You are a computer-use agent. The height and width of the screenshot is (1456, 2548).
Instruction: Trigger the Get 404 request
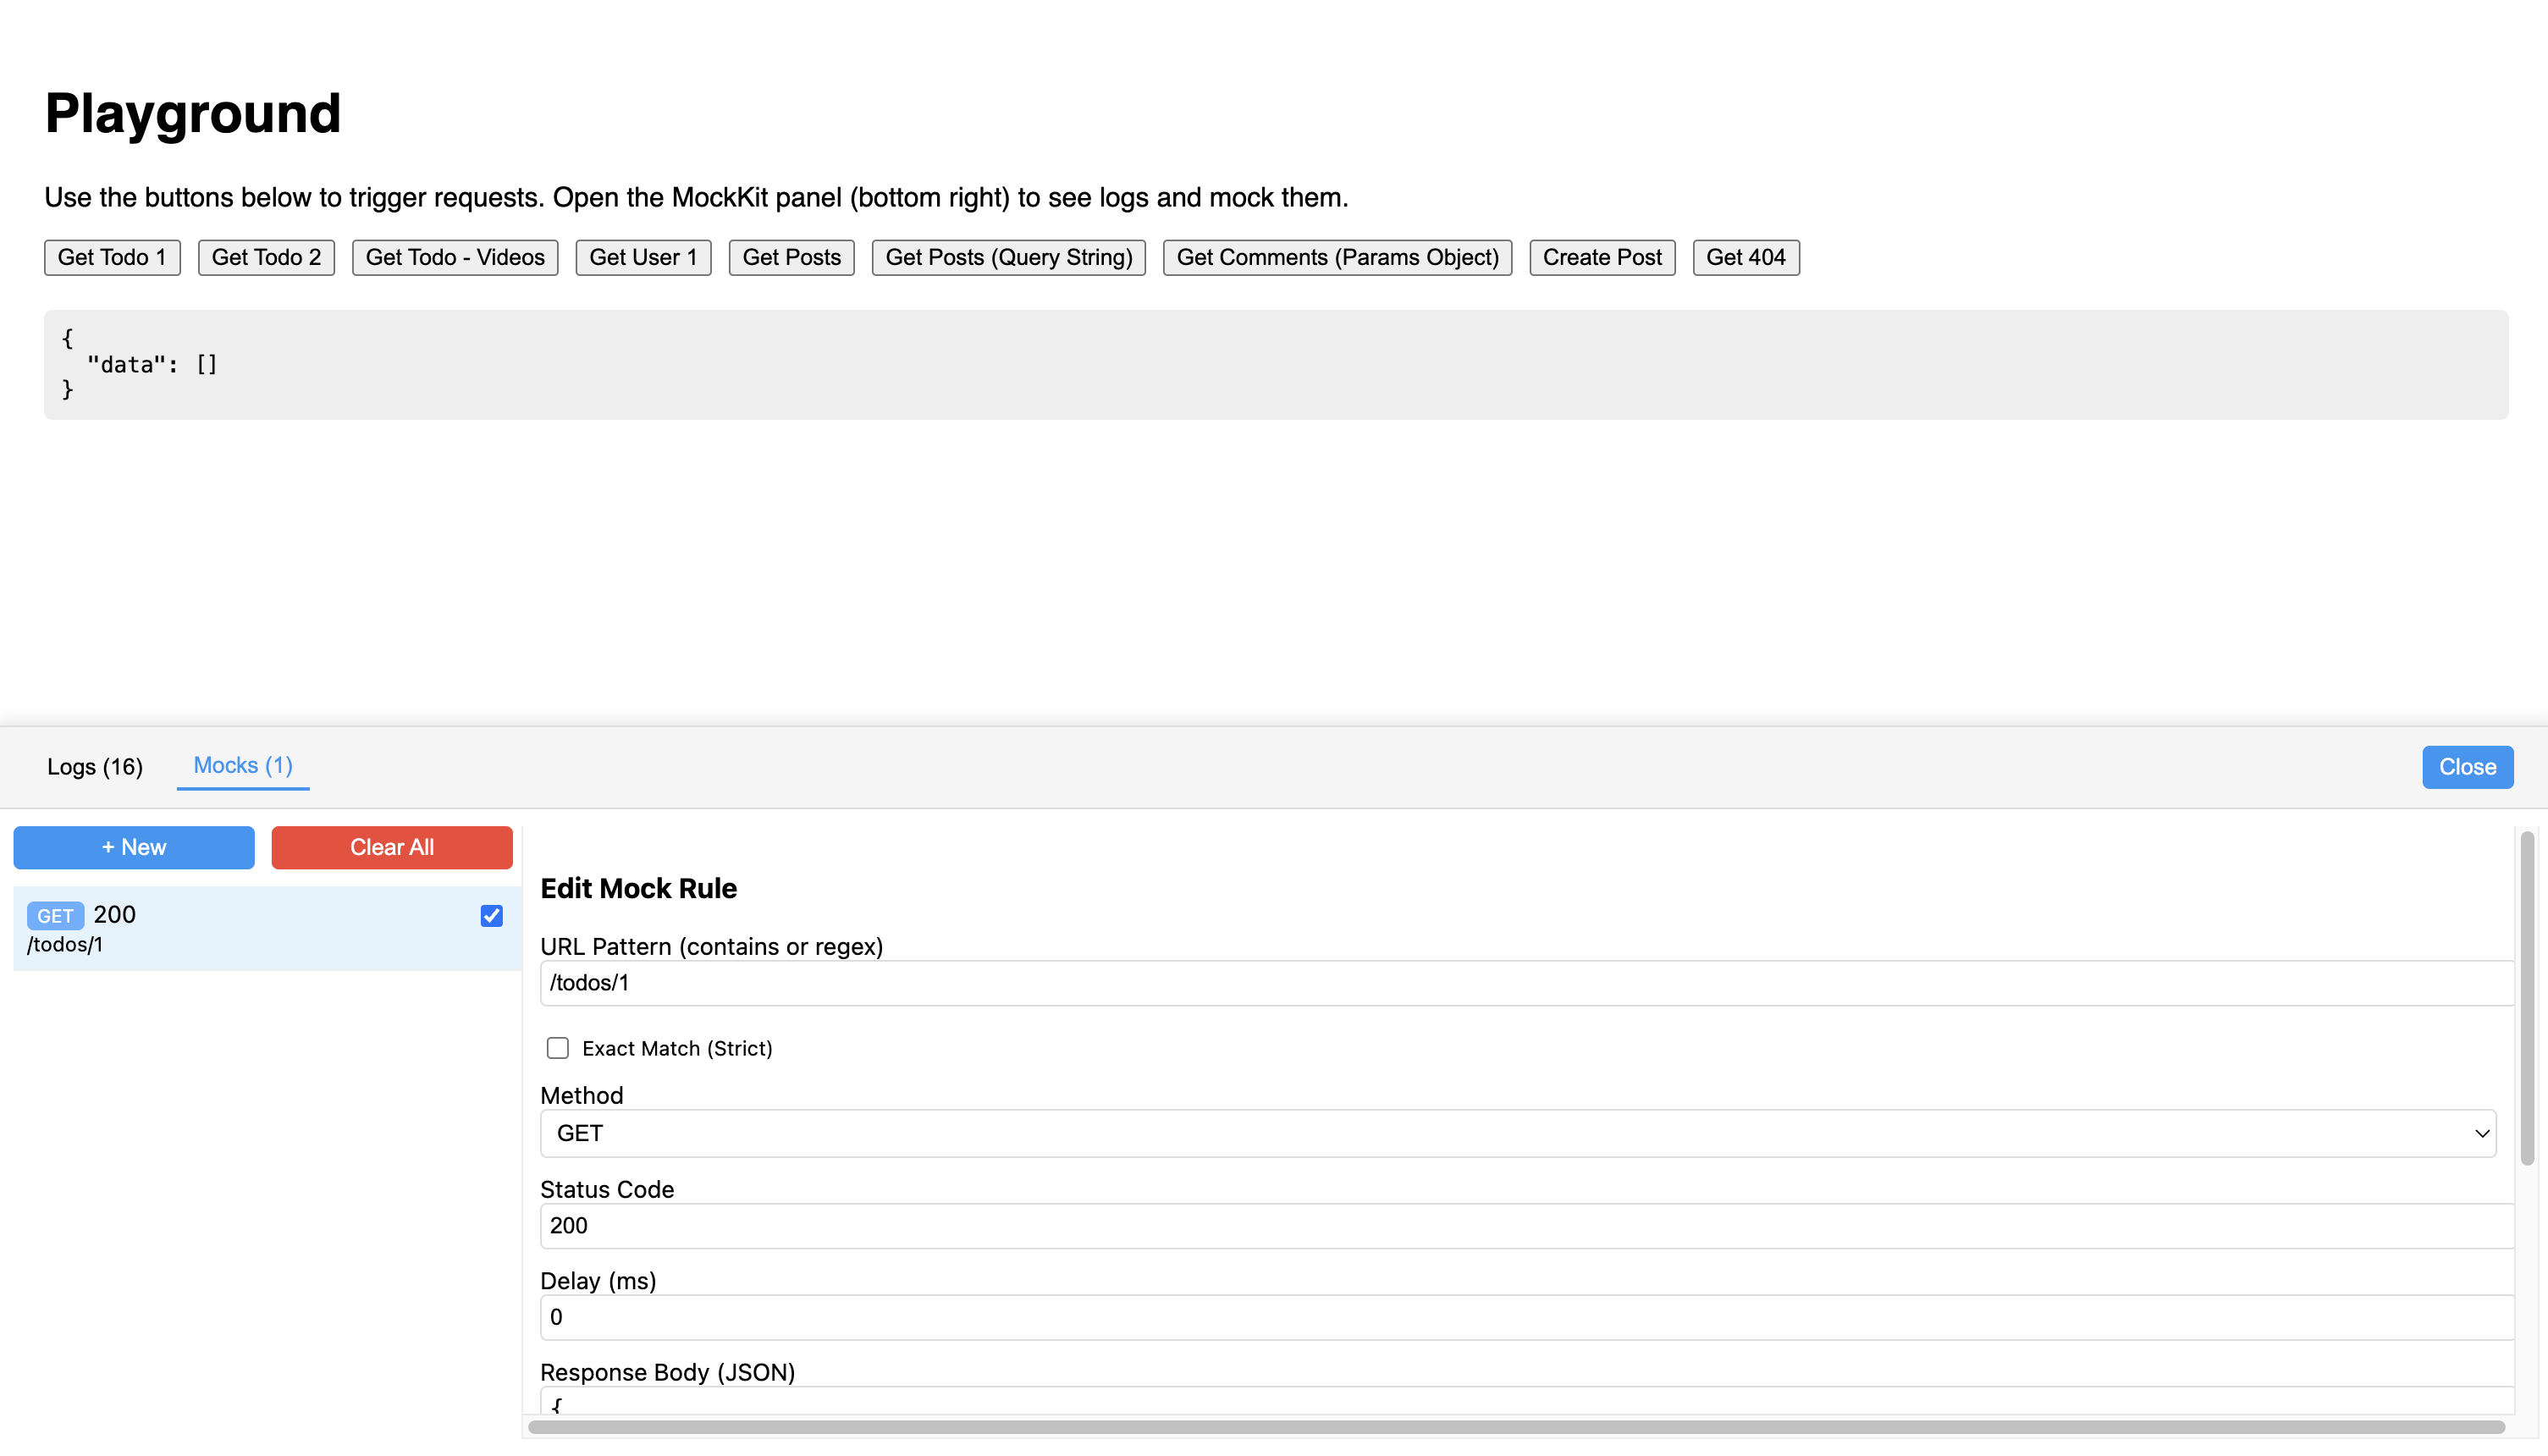click(1746, 257)
